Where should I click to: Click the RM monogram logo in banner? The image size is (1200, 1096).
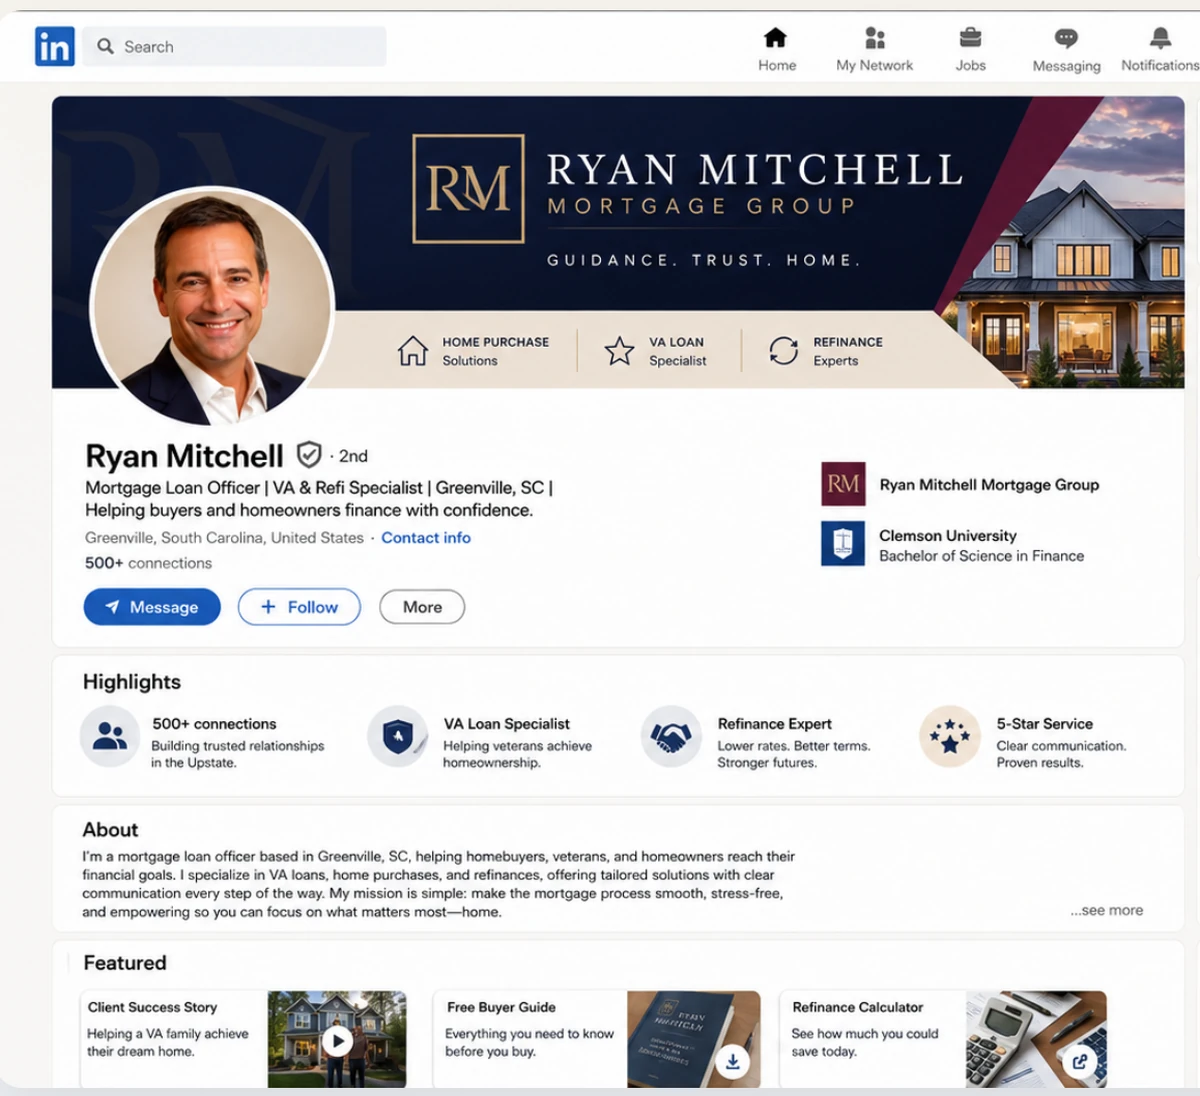[468, 189]
